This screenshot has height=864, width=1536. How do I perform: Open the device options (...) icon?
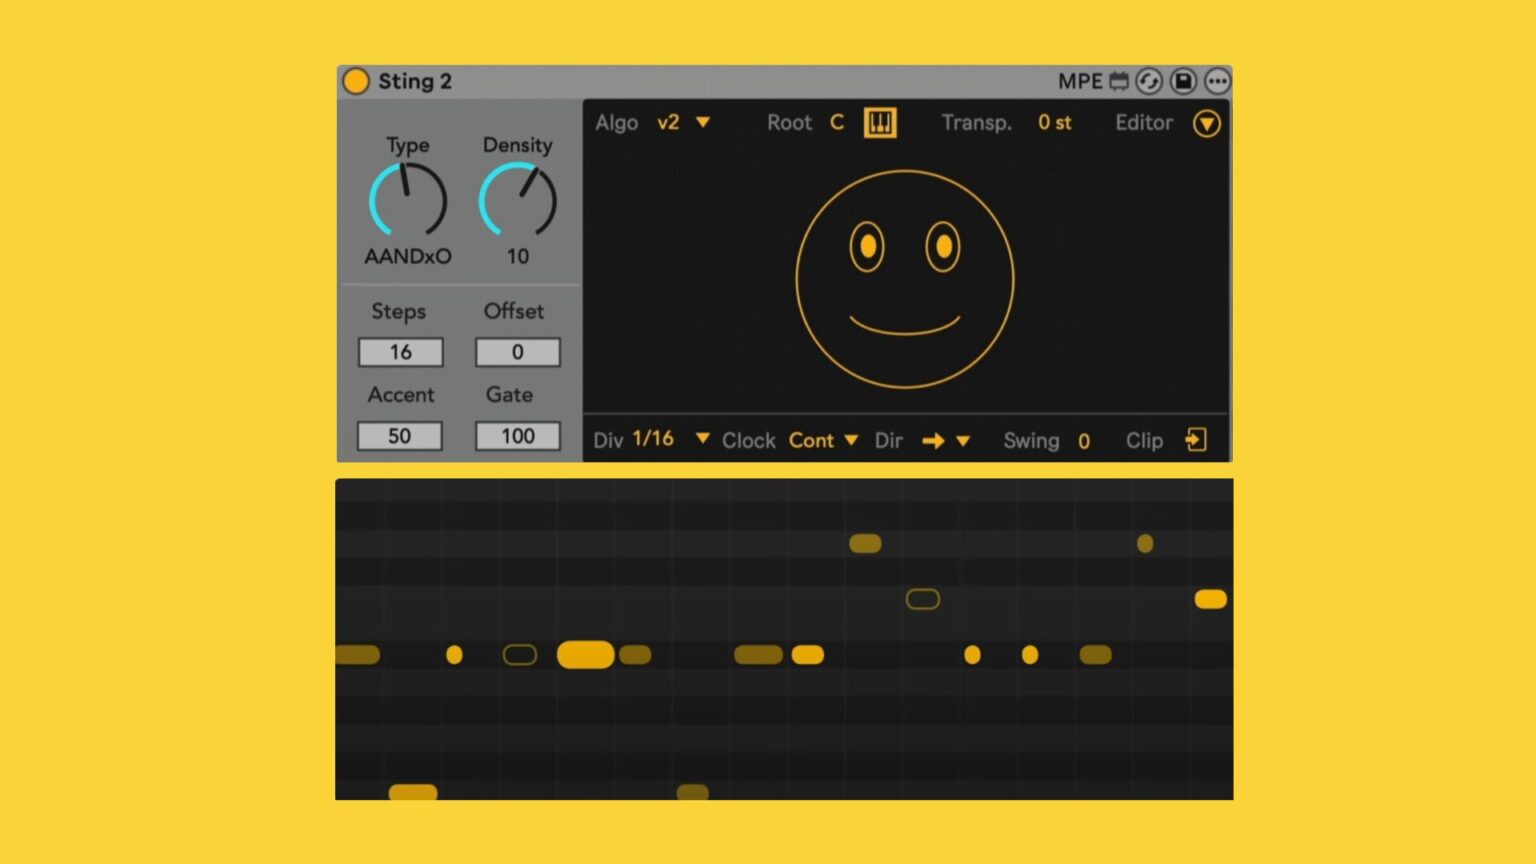pos(1217,81)
